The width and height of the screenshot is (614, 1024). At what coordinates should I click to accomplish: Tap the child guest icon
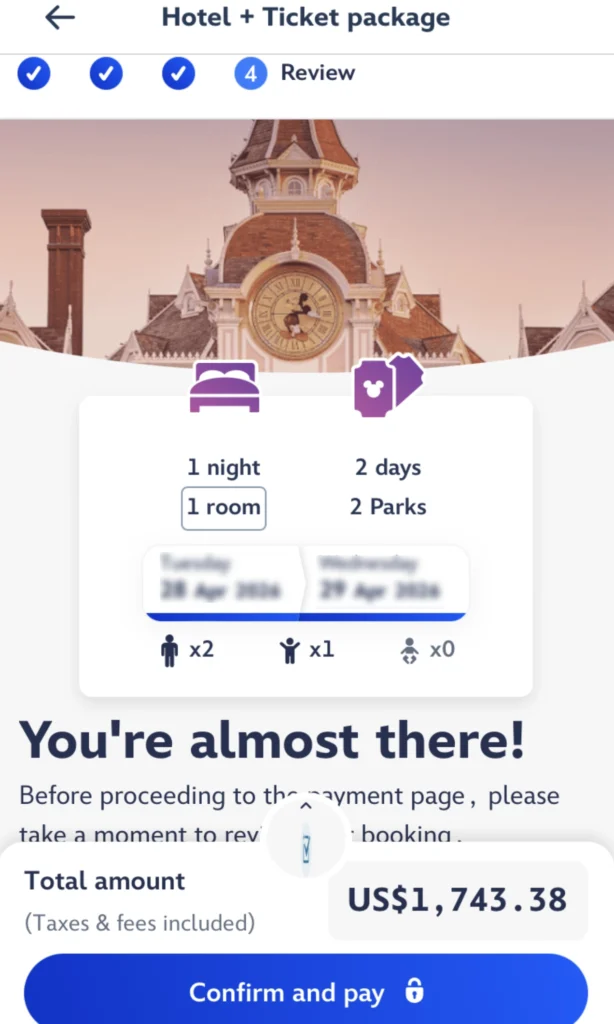point(290,651)
